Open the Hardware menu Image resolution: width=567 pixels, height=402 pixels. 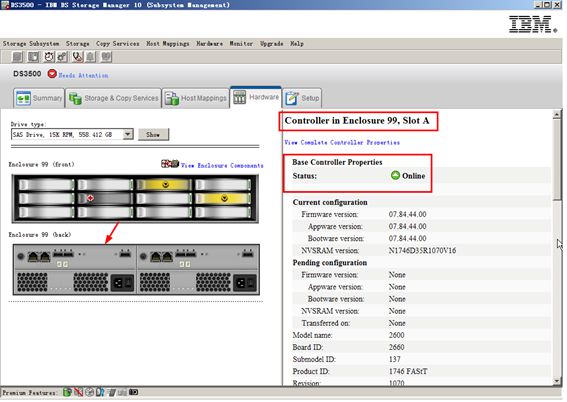tap(209, 43)
